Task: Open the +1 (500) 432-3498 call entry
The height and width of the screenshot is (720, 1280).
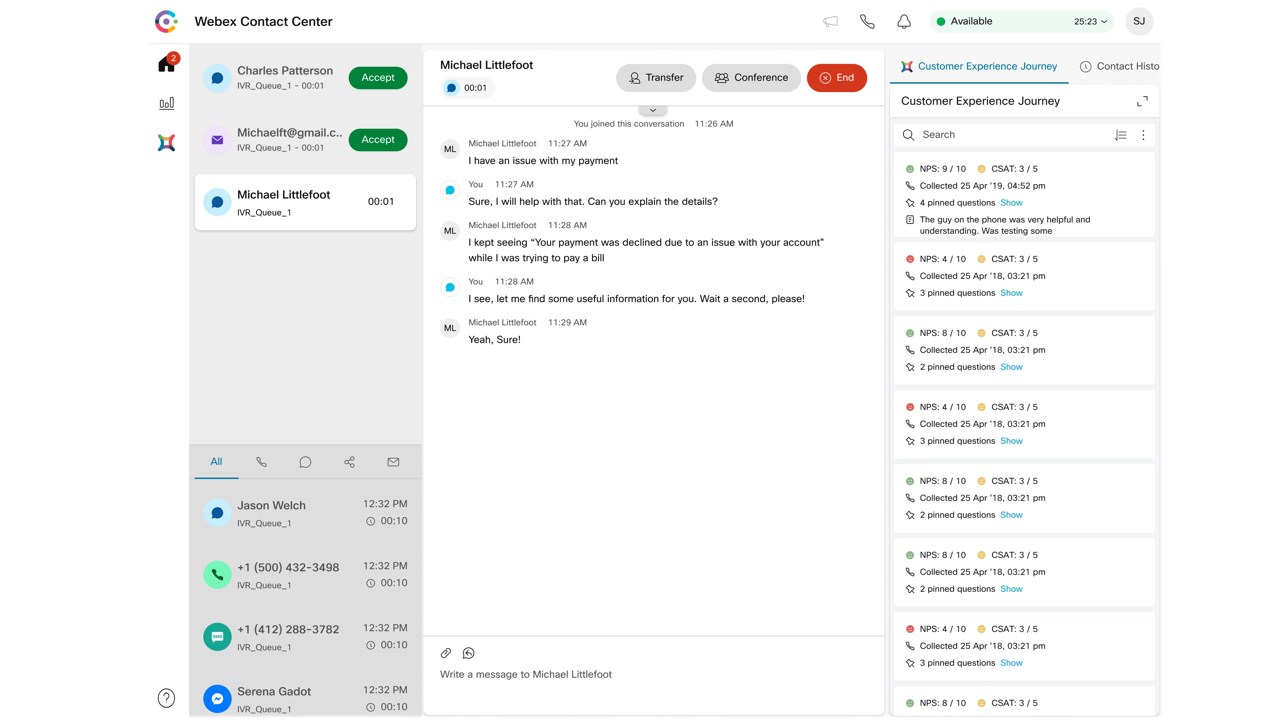Action: (x=305, y=575)
